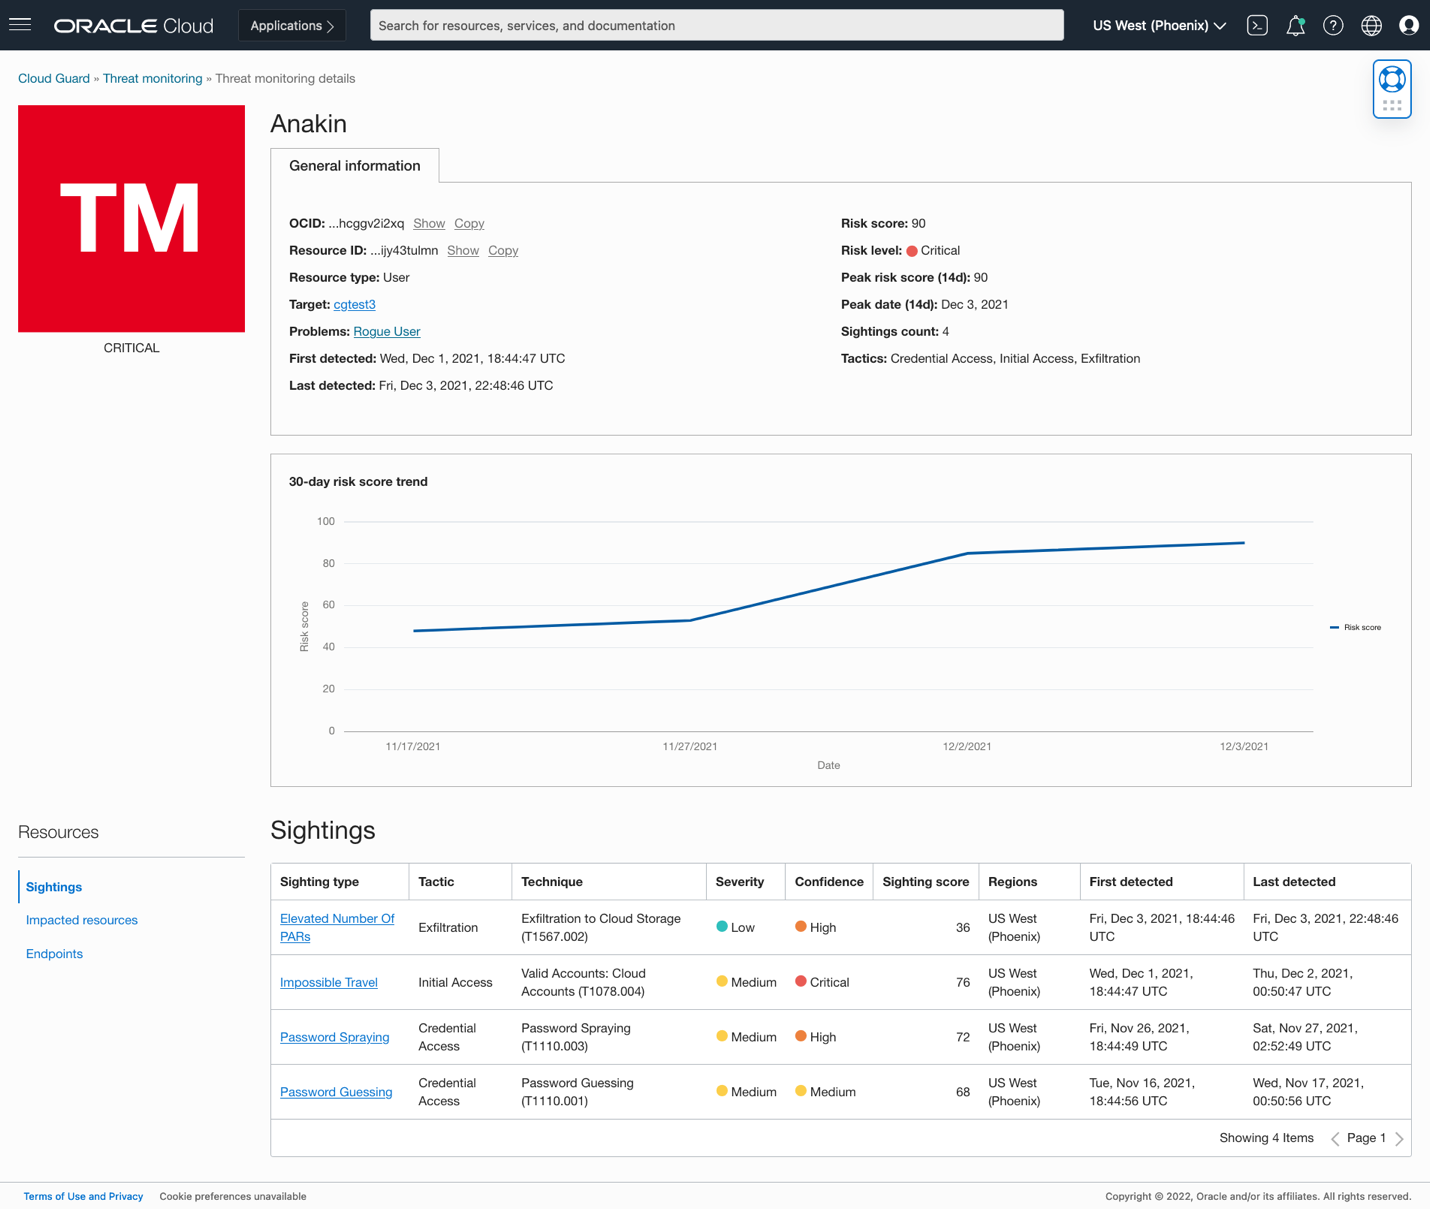1430x1210 pixels.
Task: Click the red Critical risk level dot
Action: tap(912, 251)
